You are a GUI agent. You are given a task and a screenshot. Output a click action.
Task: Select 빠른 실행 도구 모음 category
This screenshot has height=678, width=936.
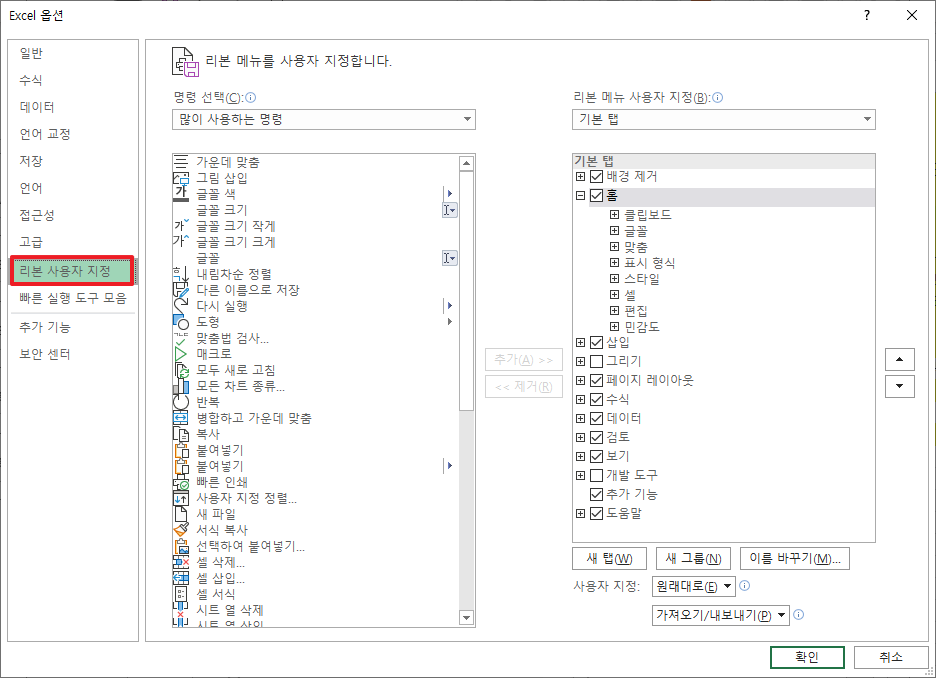(x=73, y=298)
